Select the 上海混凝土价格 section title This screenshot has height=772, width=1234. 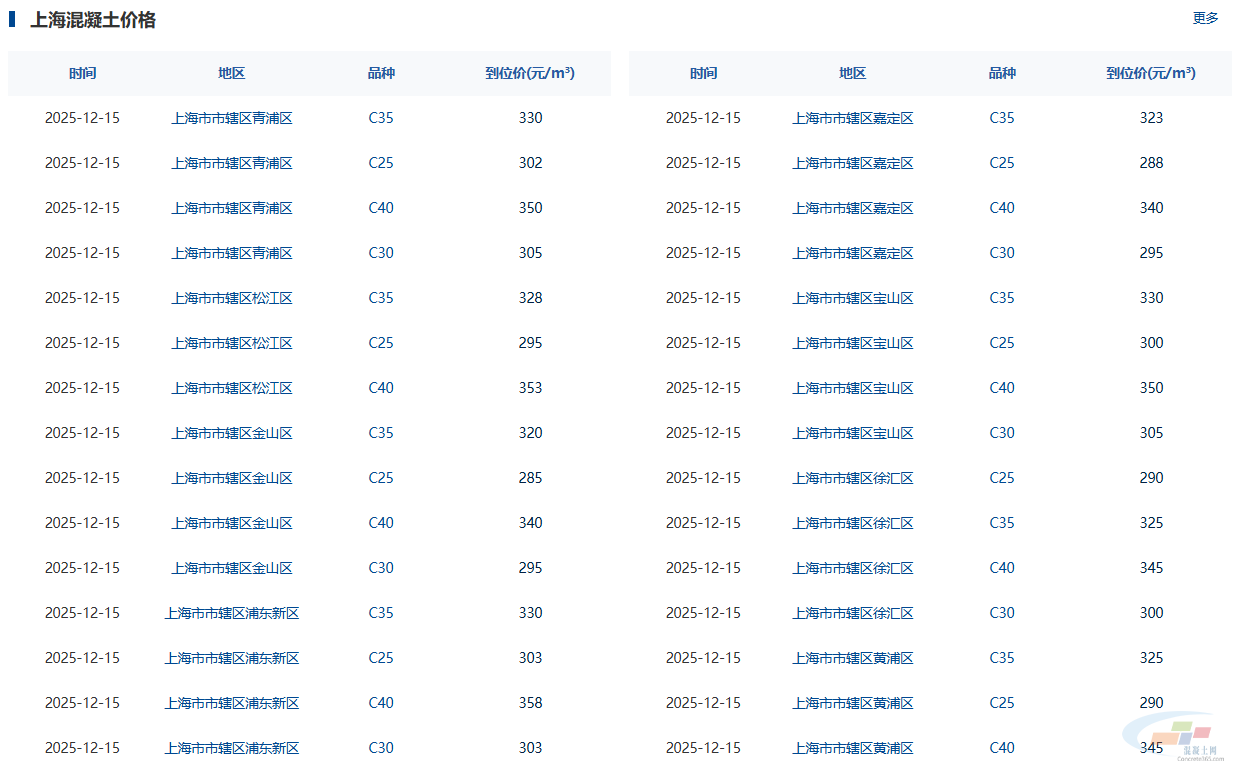point(93,20)
